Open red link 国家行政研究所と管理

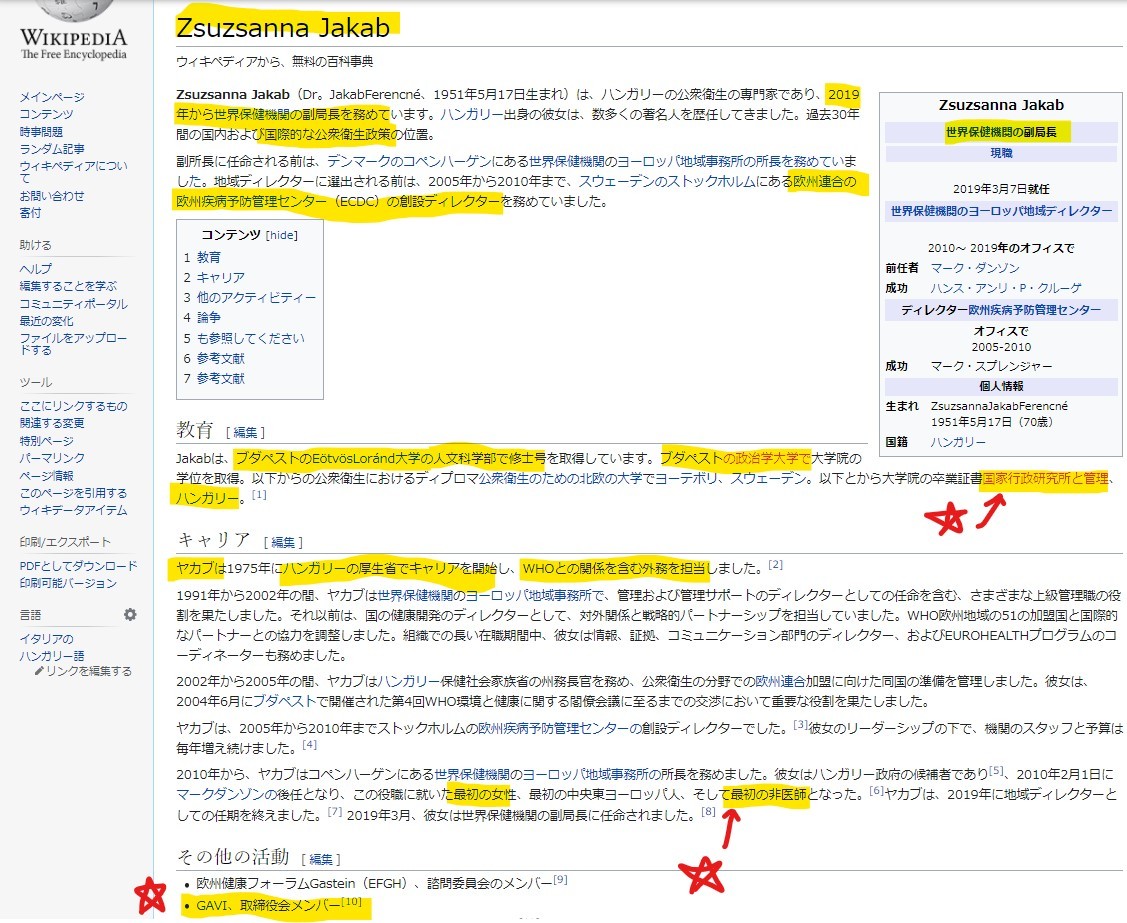click(1045, 478)
